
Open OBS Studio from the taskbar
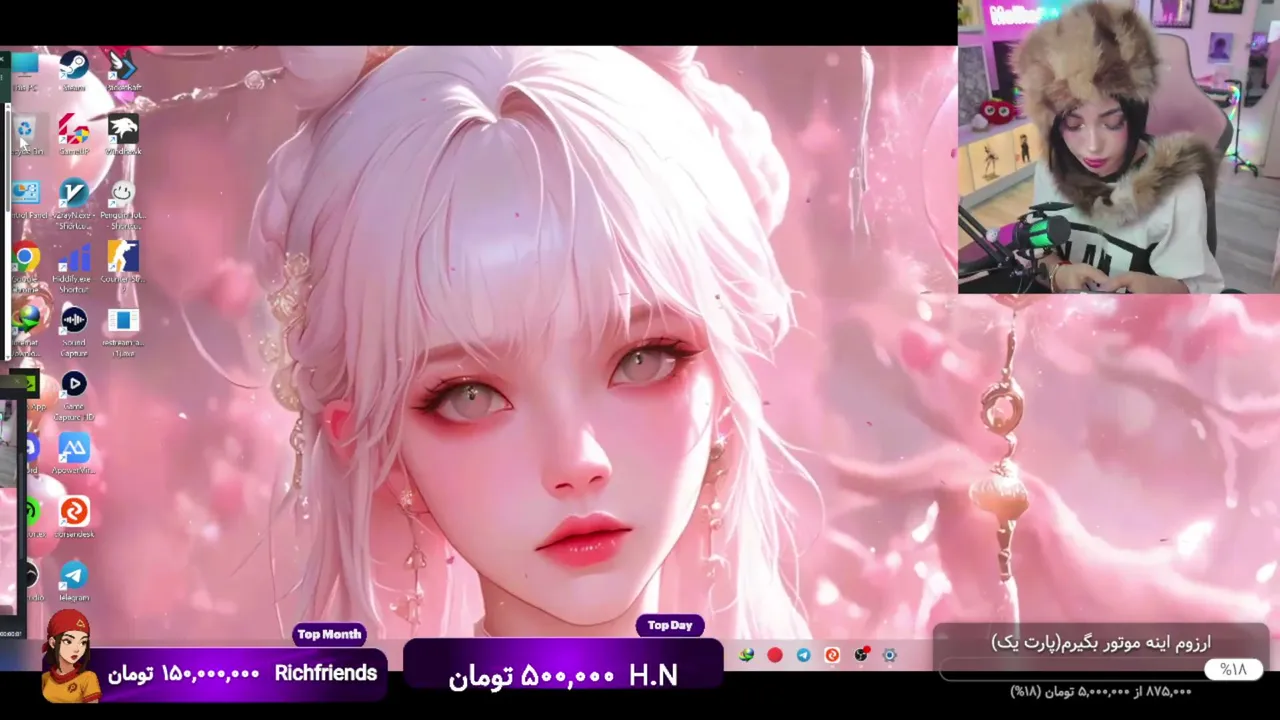(x=861, y=655)
